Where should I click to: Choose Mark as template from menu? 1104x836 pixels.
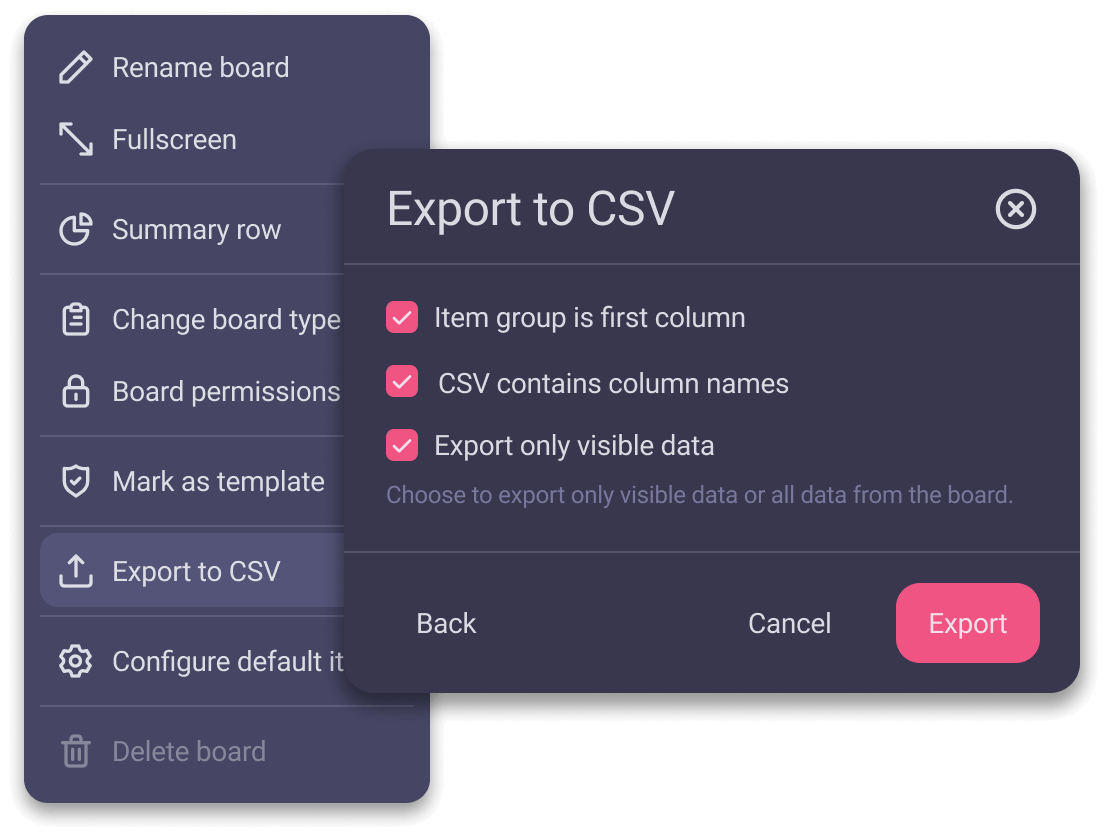pos(218,482)
